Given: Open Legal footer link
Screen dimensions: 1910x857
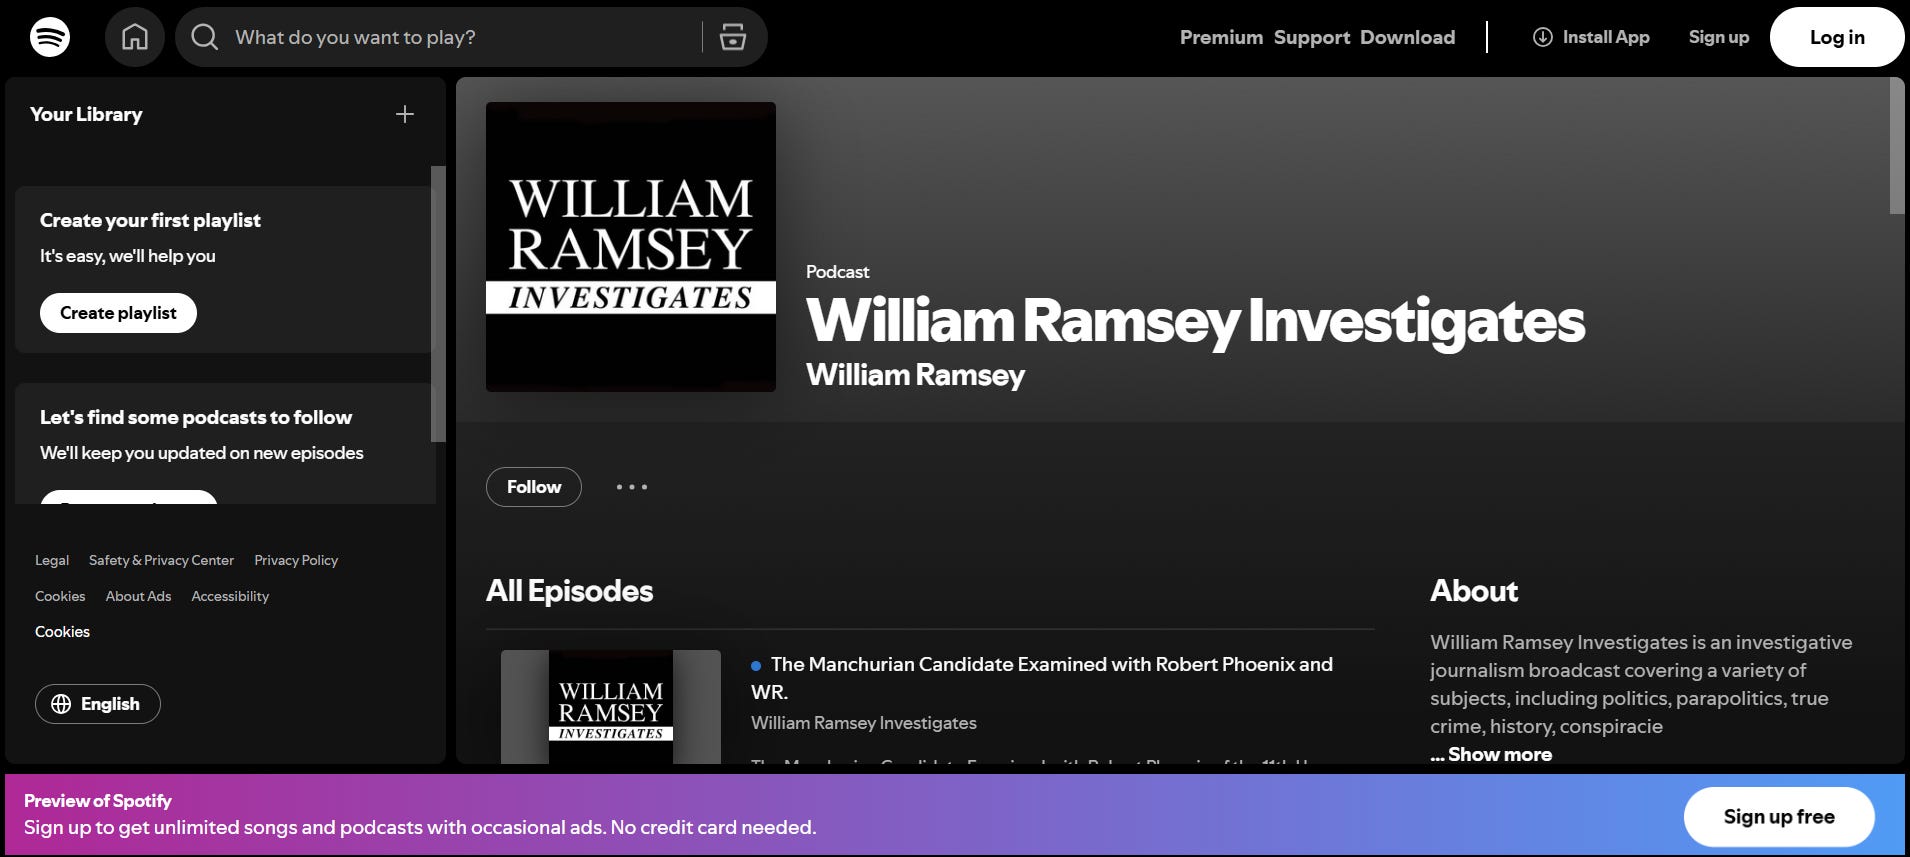Looking at the screenshot, I should (52, 560).
